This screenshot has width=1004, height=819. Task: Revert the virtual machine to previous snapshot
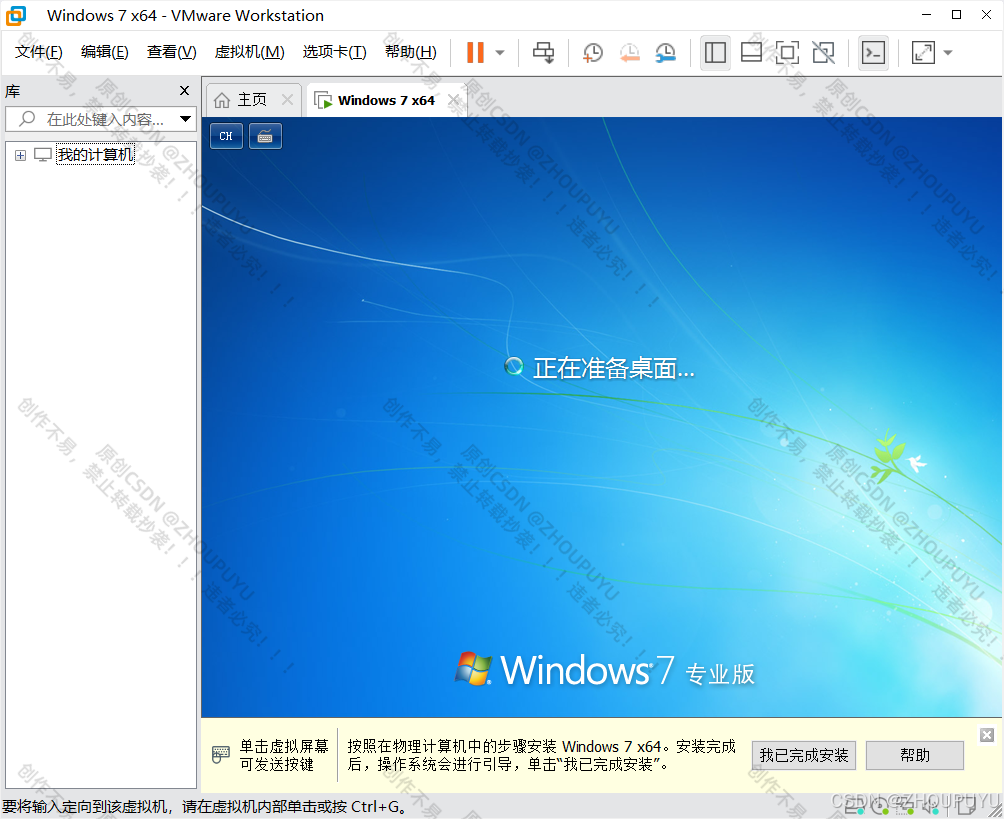coord(629,53)
